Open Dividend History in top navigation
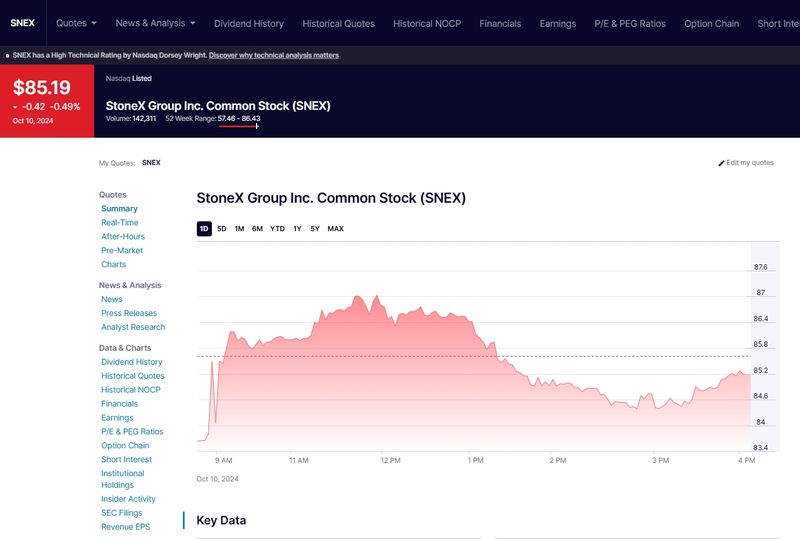800x539 pixels. click(248, 23)
